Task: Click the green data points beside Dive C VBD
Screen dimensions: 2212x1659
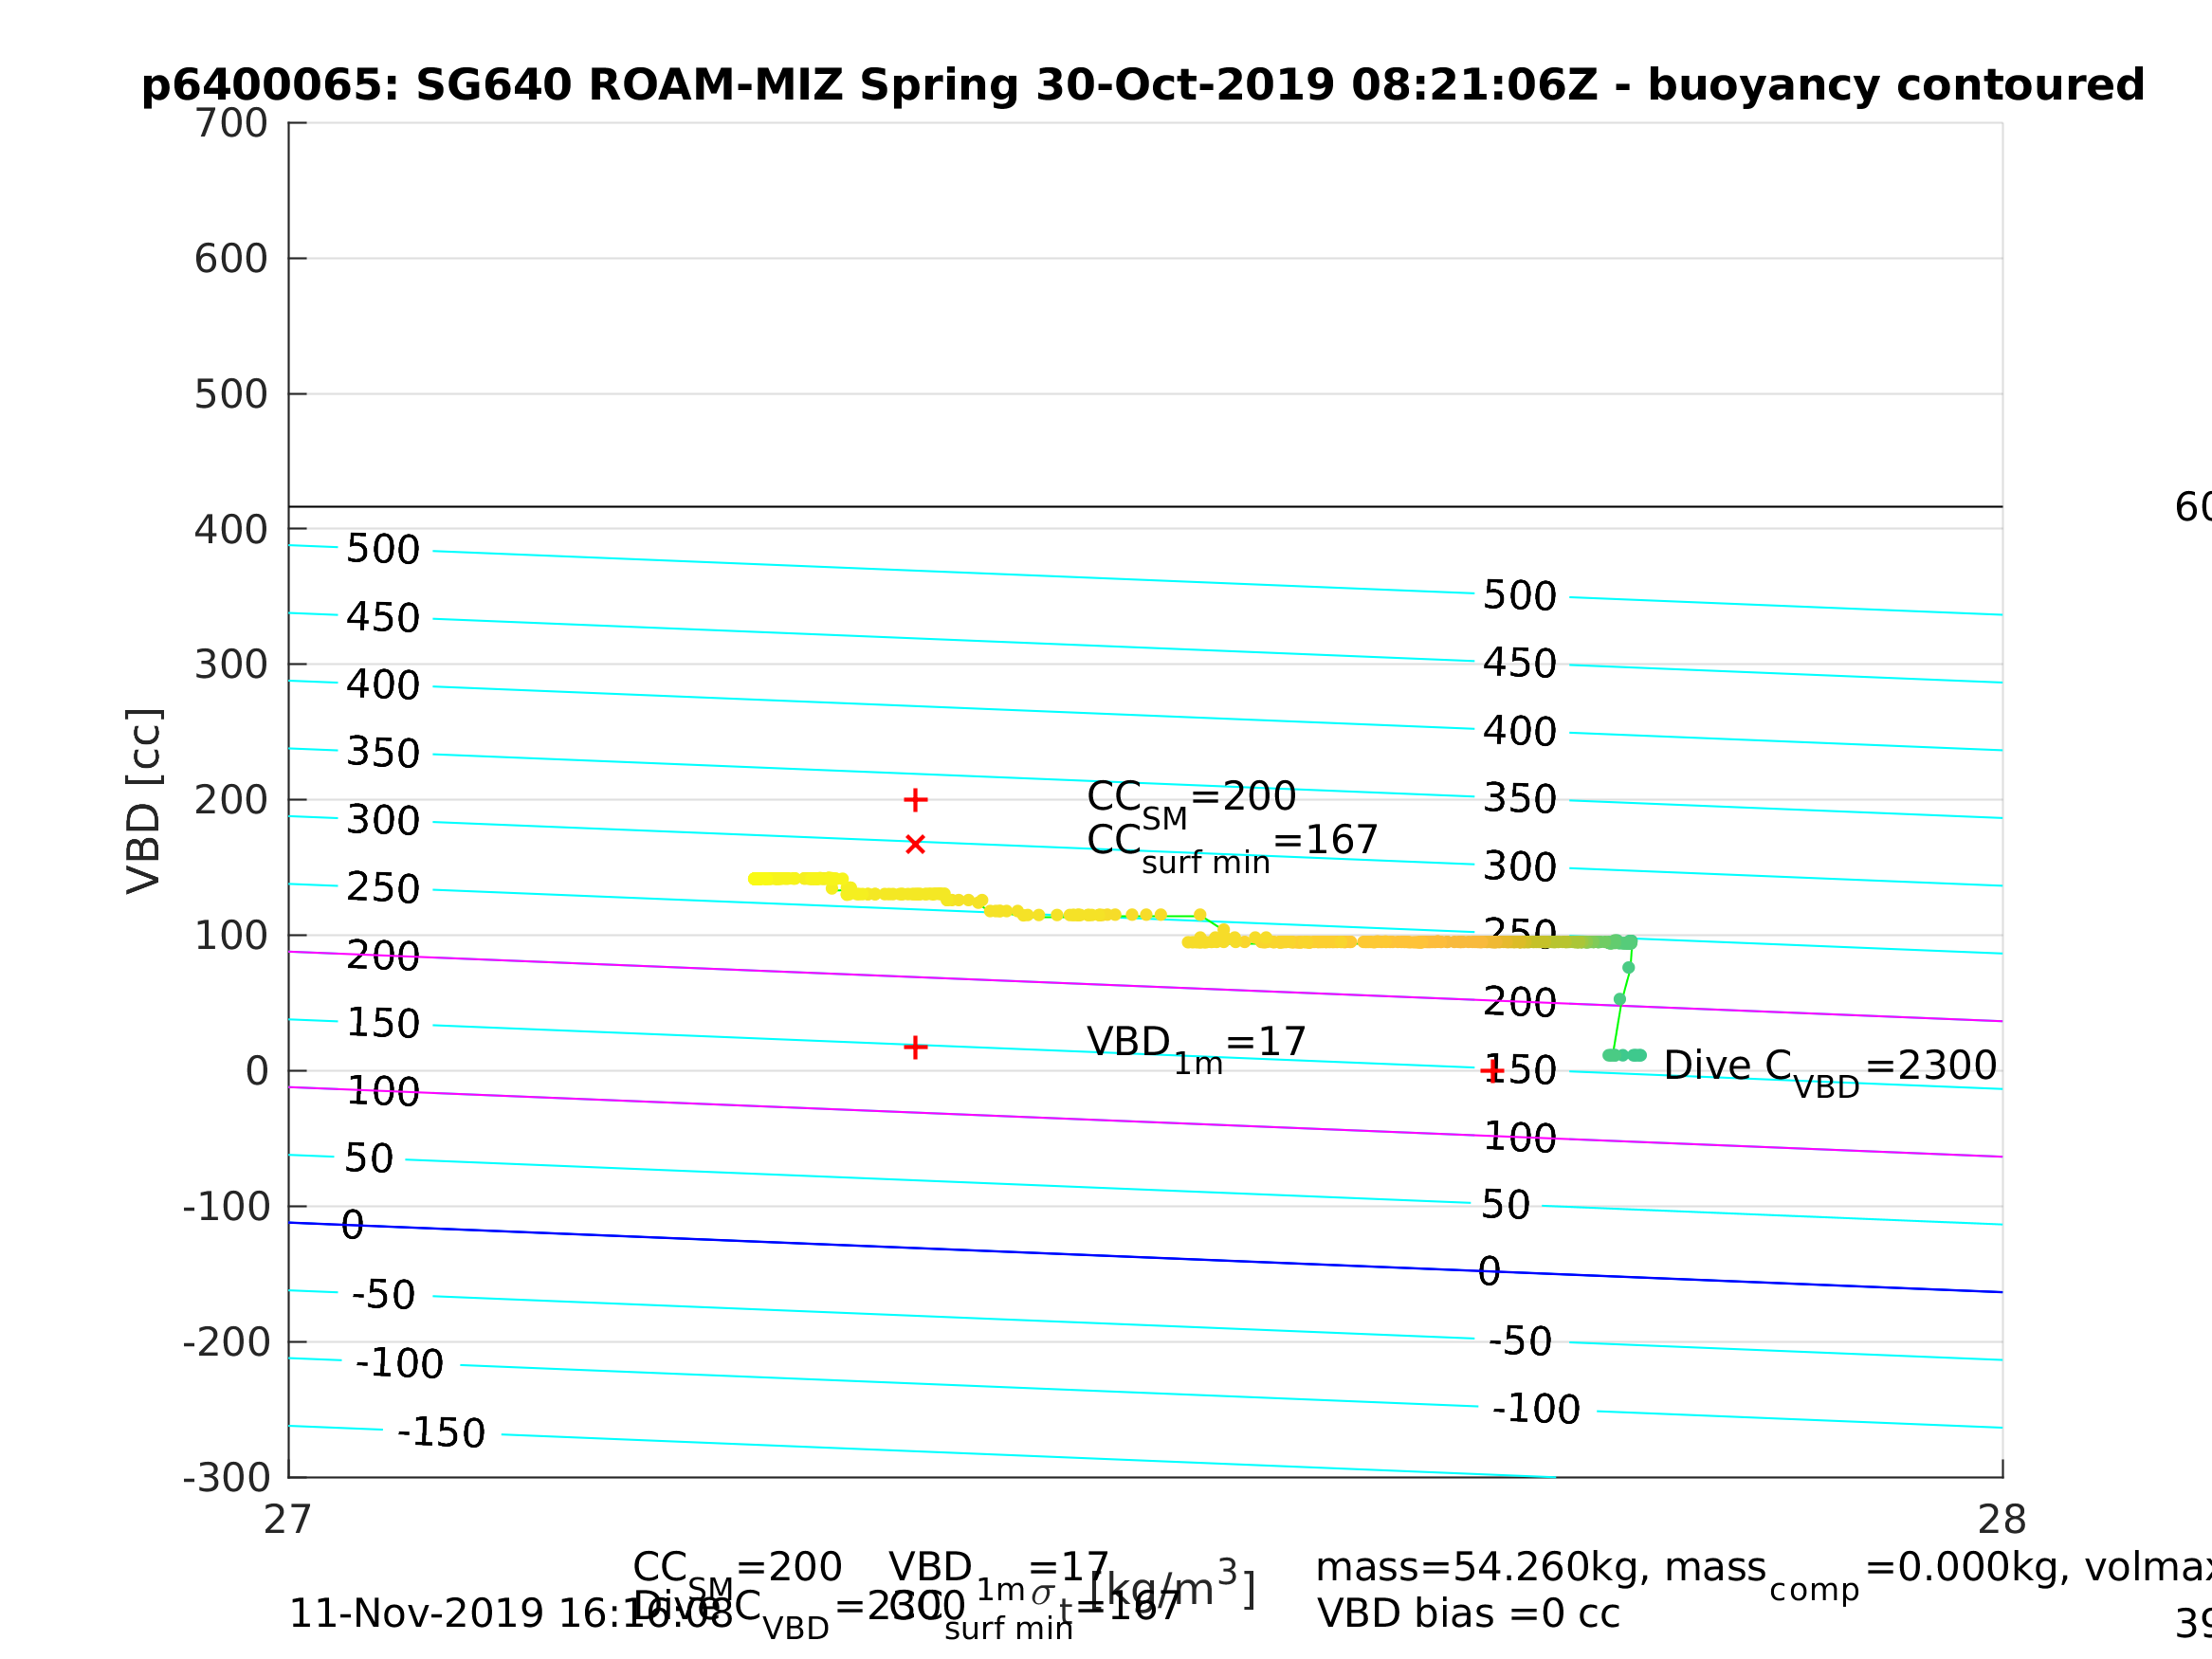Action: pyautogui.click(x=1624, y=1055)
